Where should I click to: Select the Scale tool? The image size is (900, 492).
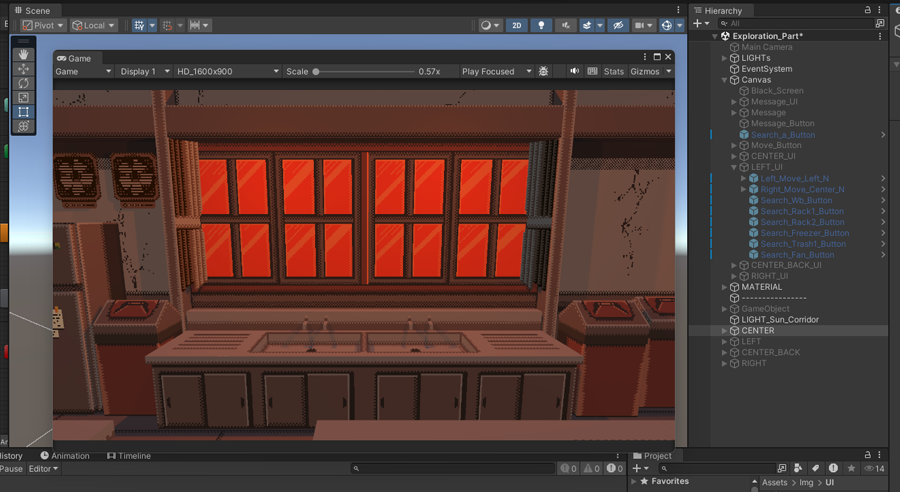coord(23,98)
